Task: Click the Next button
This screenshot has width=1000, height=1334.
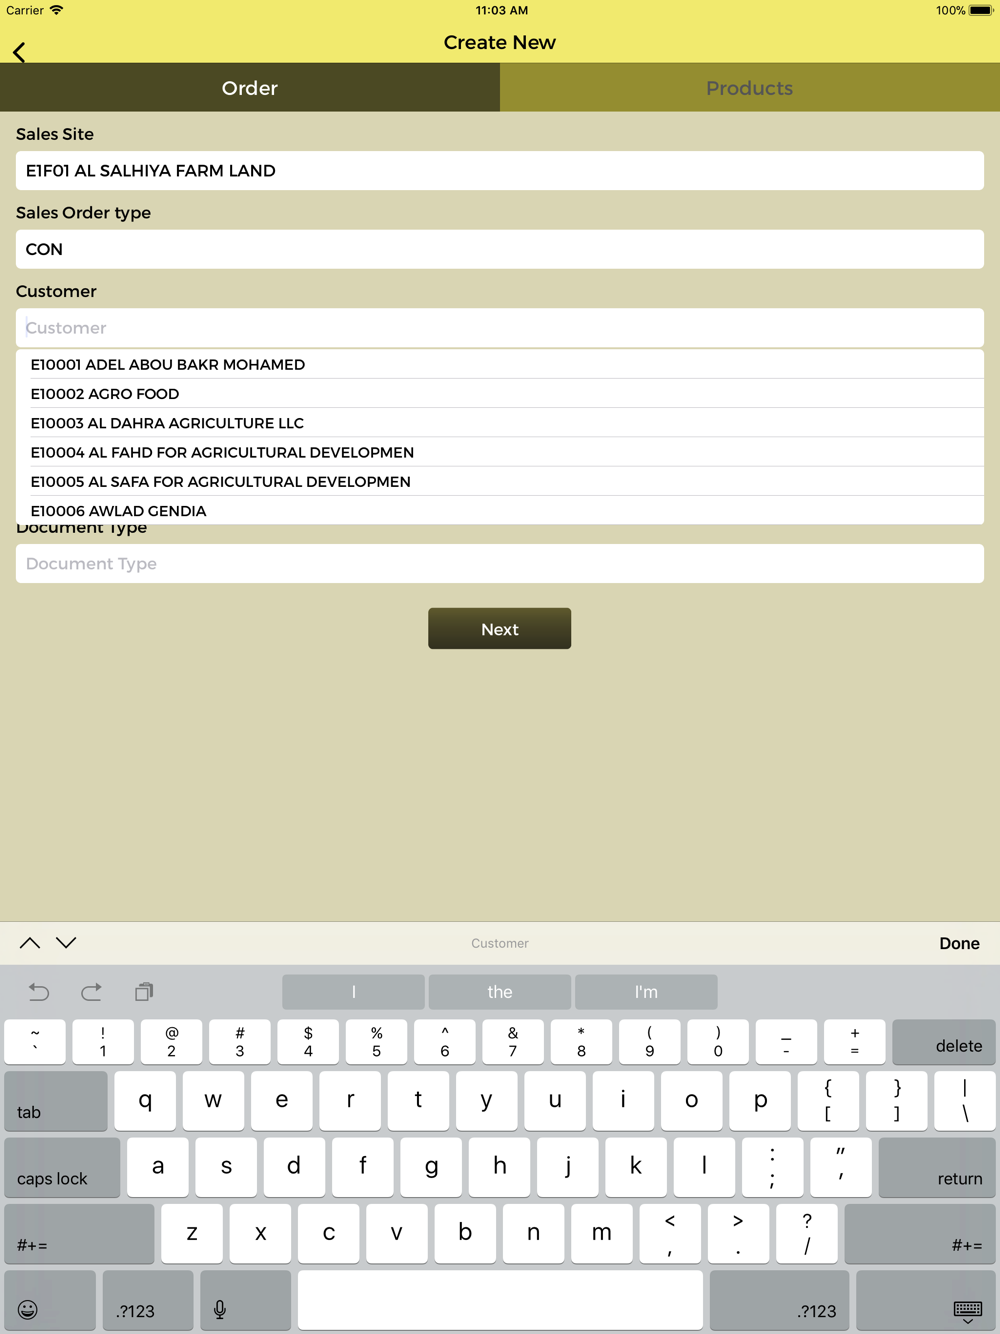Action: pos(500,629)
